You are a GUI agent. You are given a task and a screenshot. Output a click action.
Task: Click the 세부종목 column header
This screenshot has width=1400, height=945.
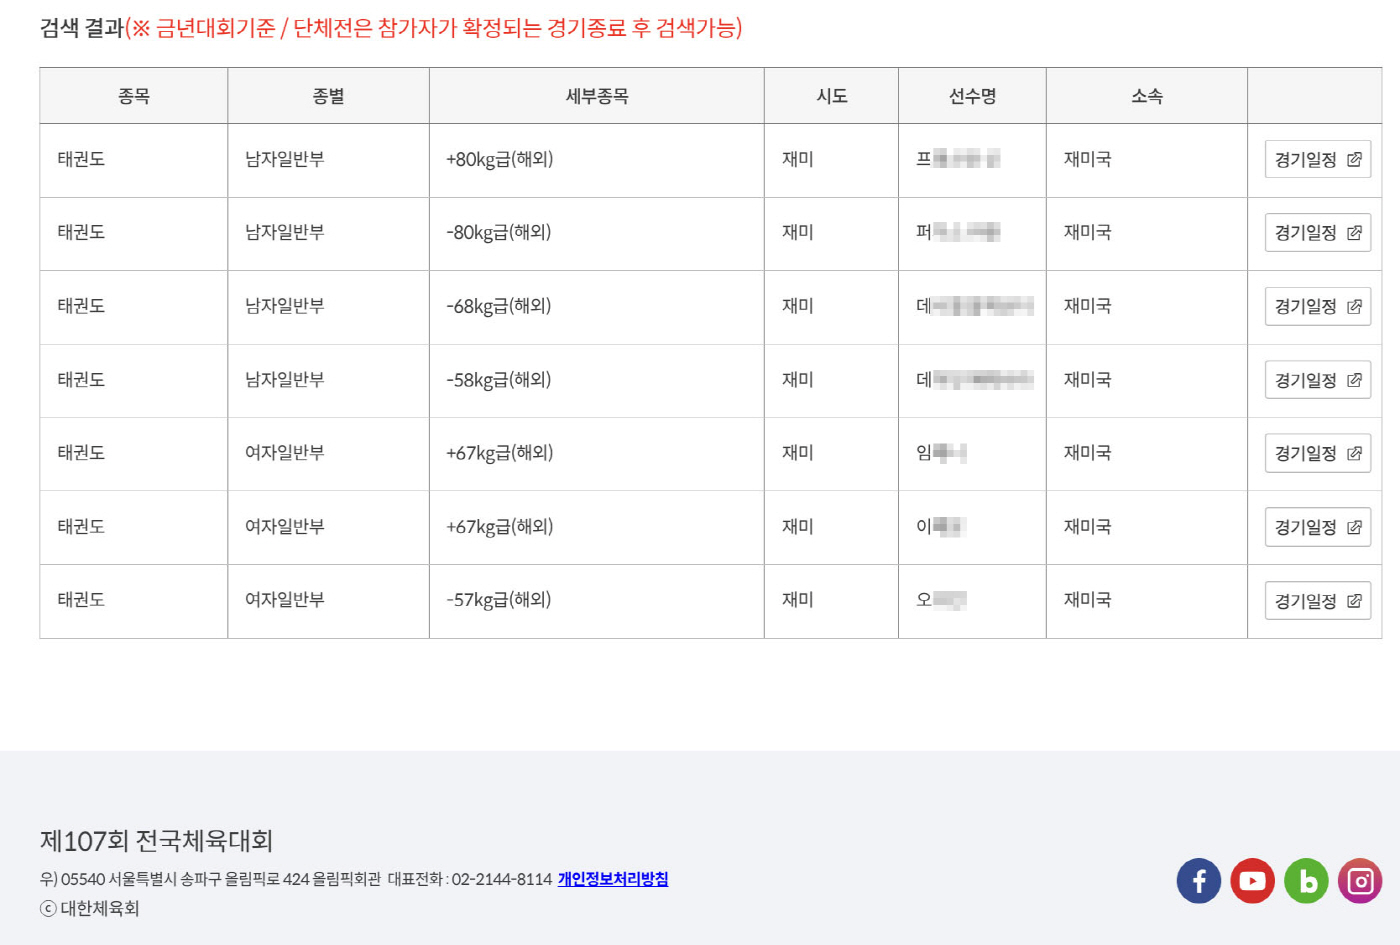coord(597,96)
